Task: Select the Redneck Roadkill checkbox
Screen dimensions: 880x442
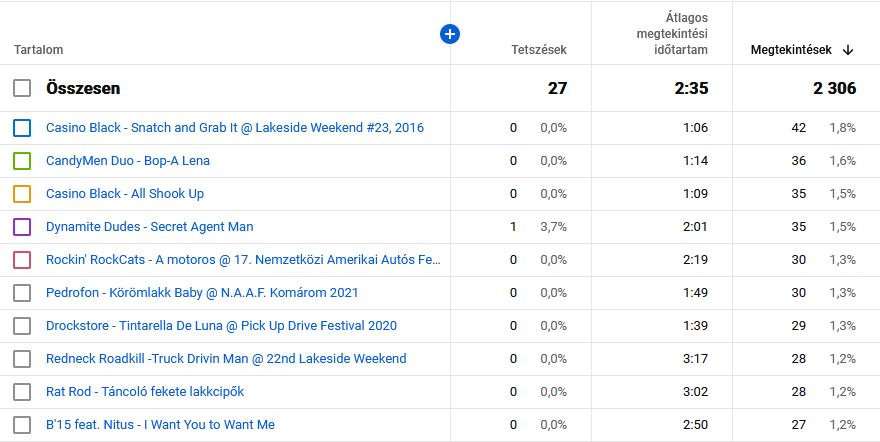Action: 22,359
